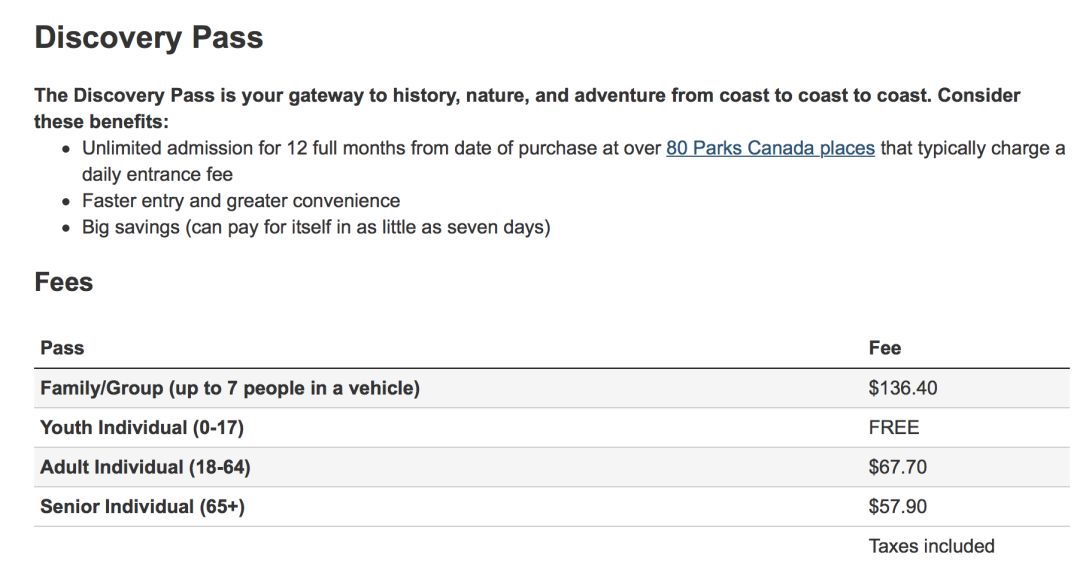The height and width of the screenshot is (570, 1080).
Task: Click the Youth Individual (0-17) row label
Action: point(142,428)
